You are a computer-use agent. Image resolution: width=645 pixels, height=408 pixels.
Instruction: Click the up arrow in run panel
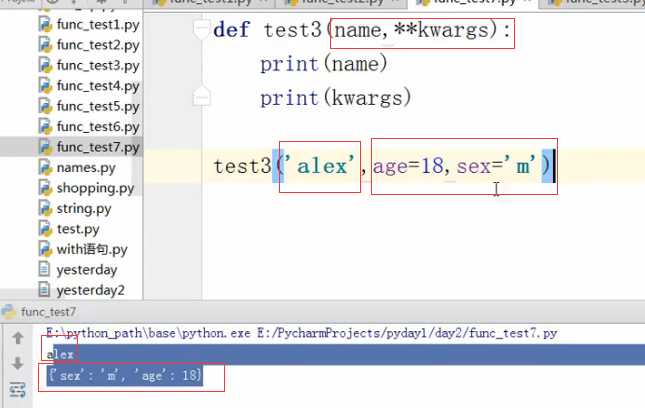[x=18, y=339]
